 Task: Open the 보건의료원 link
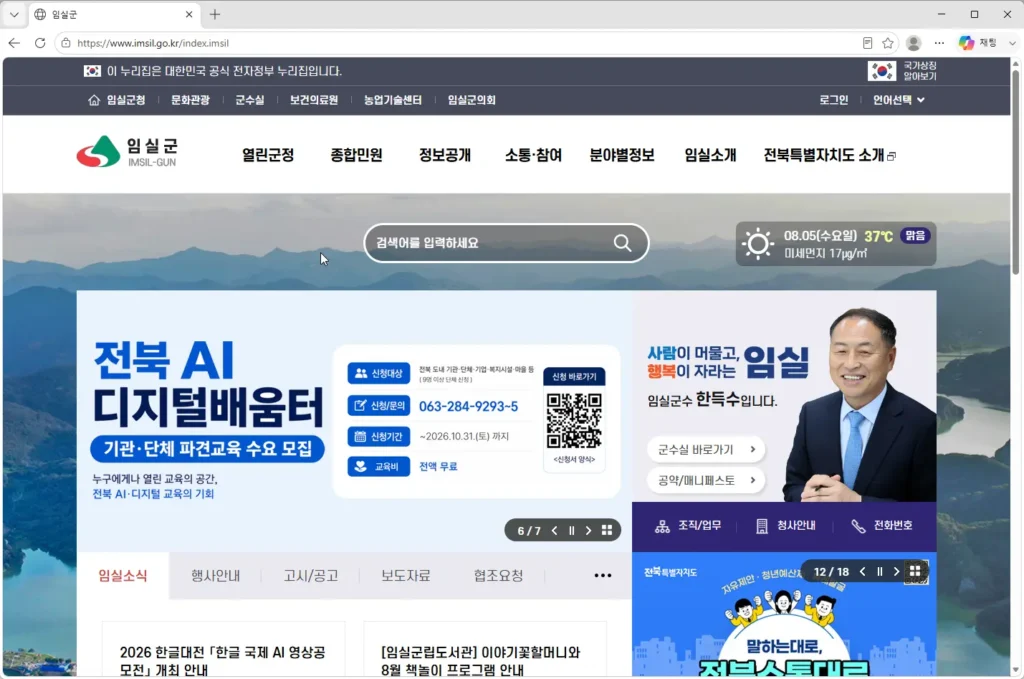coord(314,100)
